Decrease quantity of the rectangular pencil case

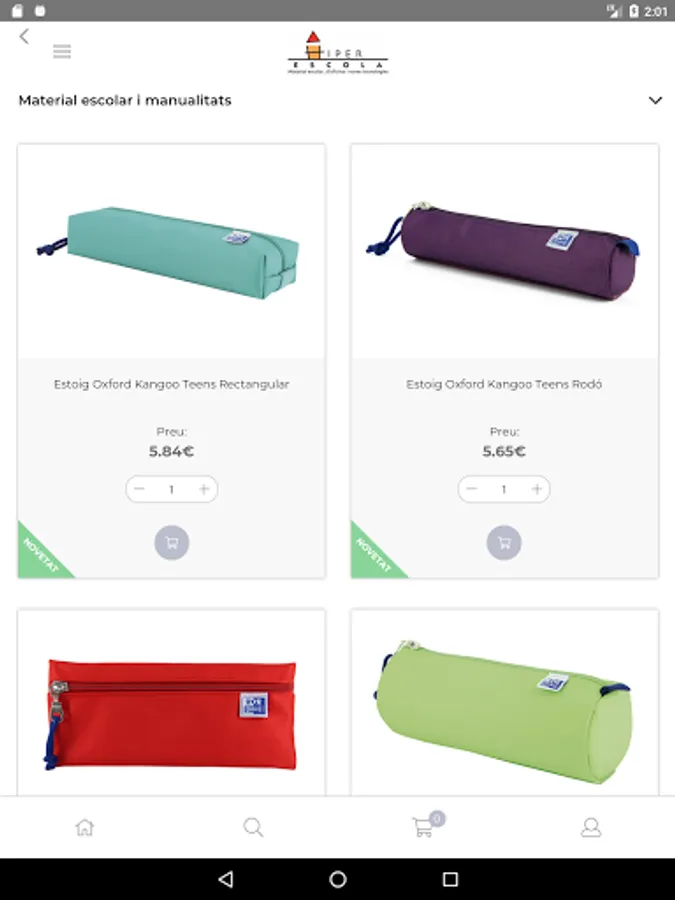coord(139,489)
